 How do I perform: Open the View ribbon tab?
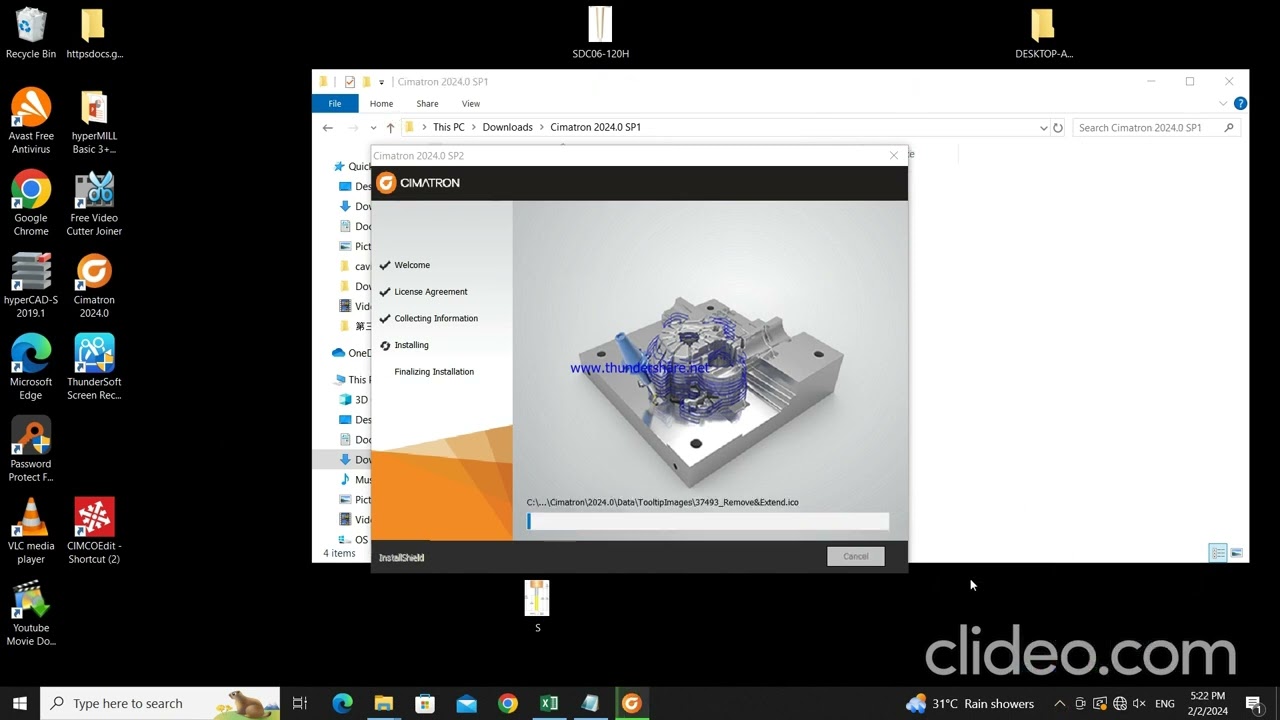click(471, 103)
